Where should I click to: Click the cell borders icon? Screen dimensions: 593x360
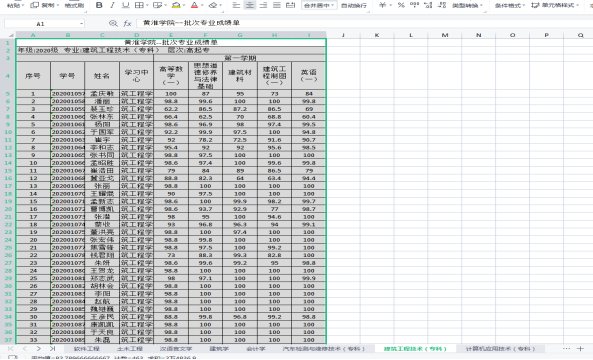pyautogui.click(x=139, y=5)
